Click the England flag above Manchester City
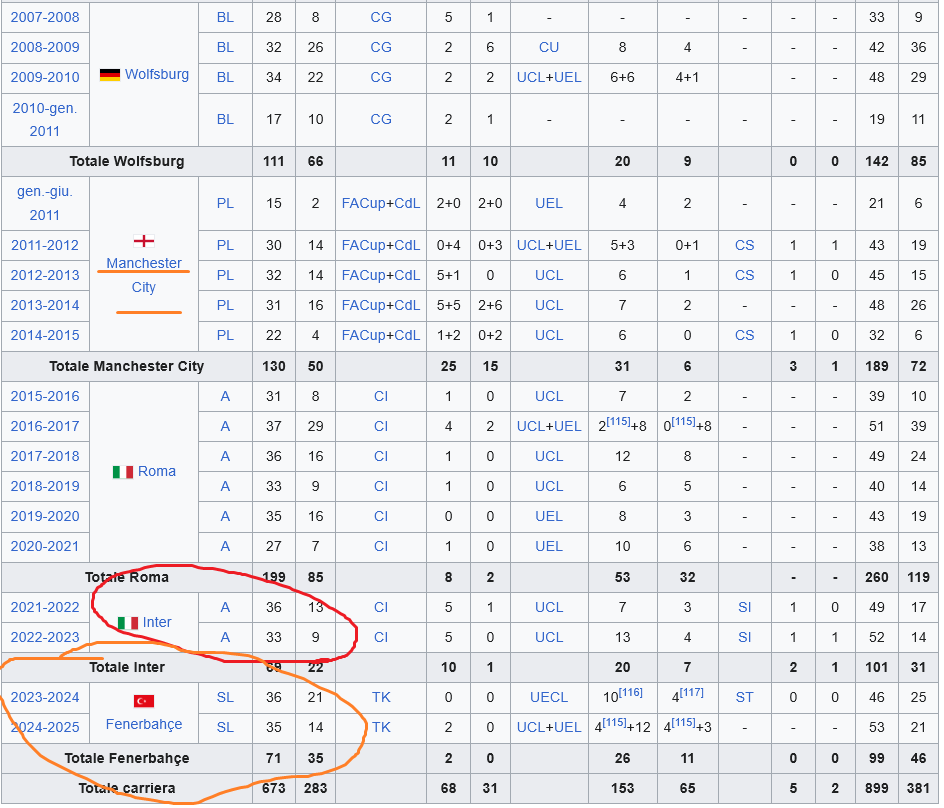The image size is (944, 808). (x=143, y=241)
